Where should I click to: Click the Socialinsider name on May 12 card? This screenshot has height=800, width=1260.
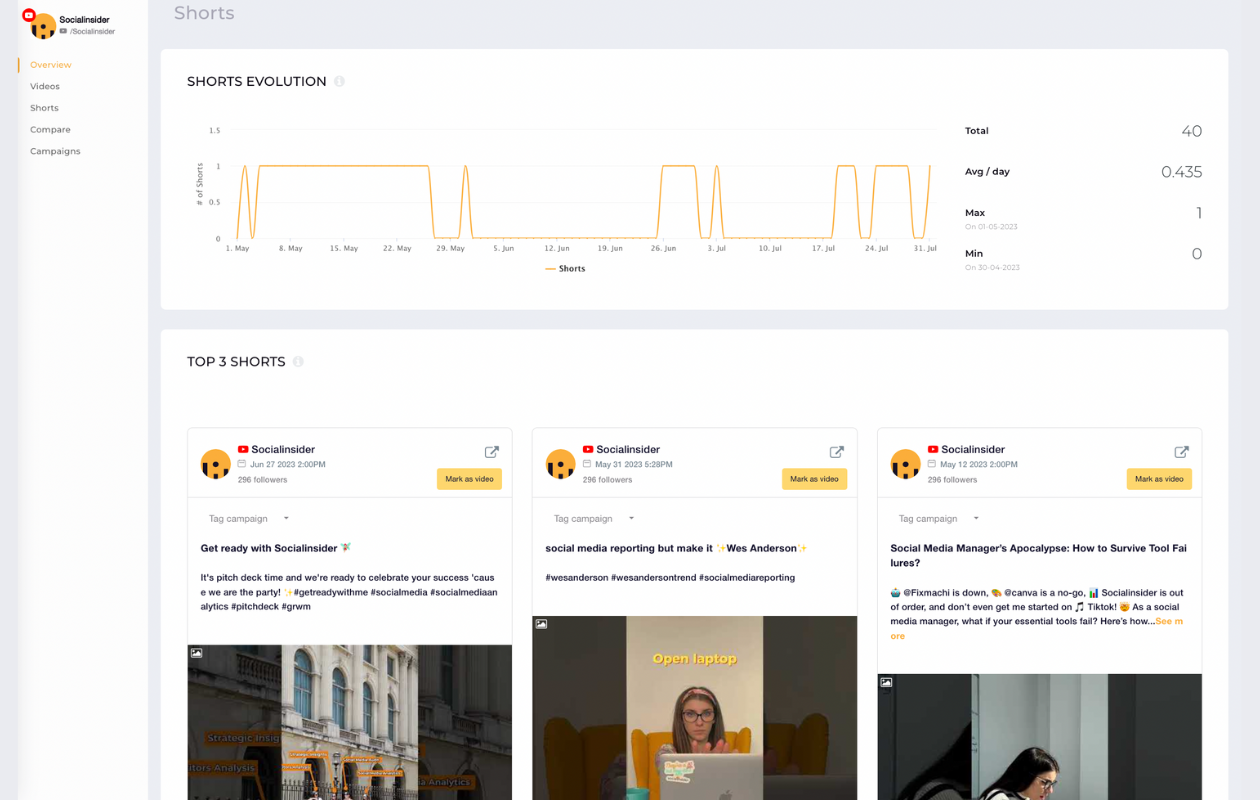pyautogui.click(x=973, y=450)
